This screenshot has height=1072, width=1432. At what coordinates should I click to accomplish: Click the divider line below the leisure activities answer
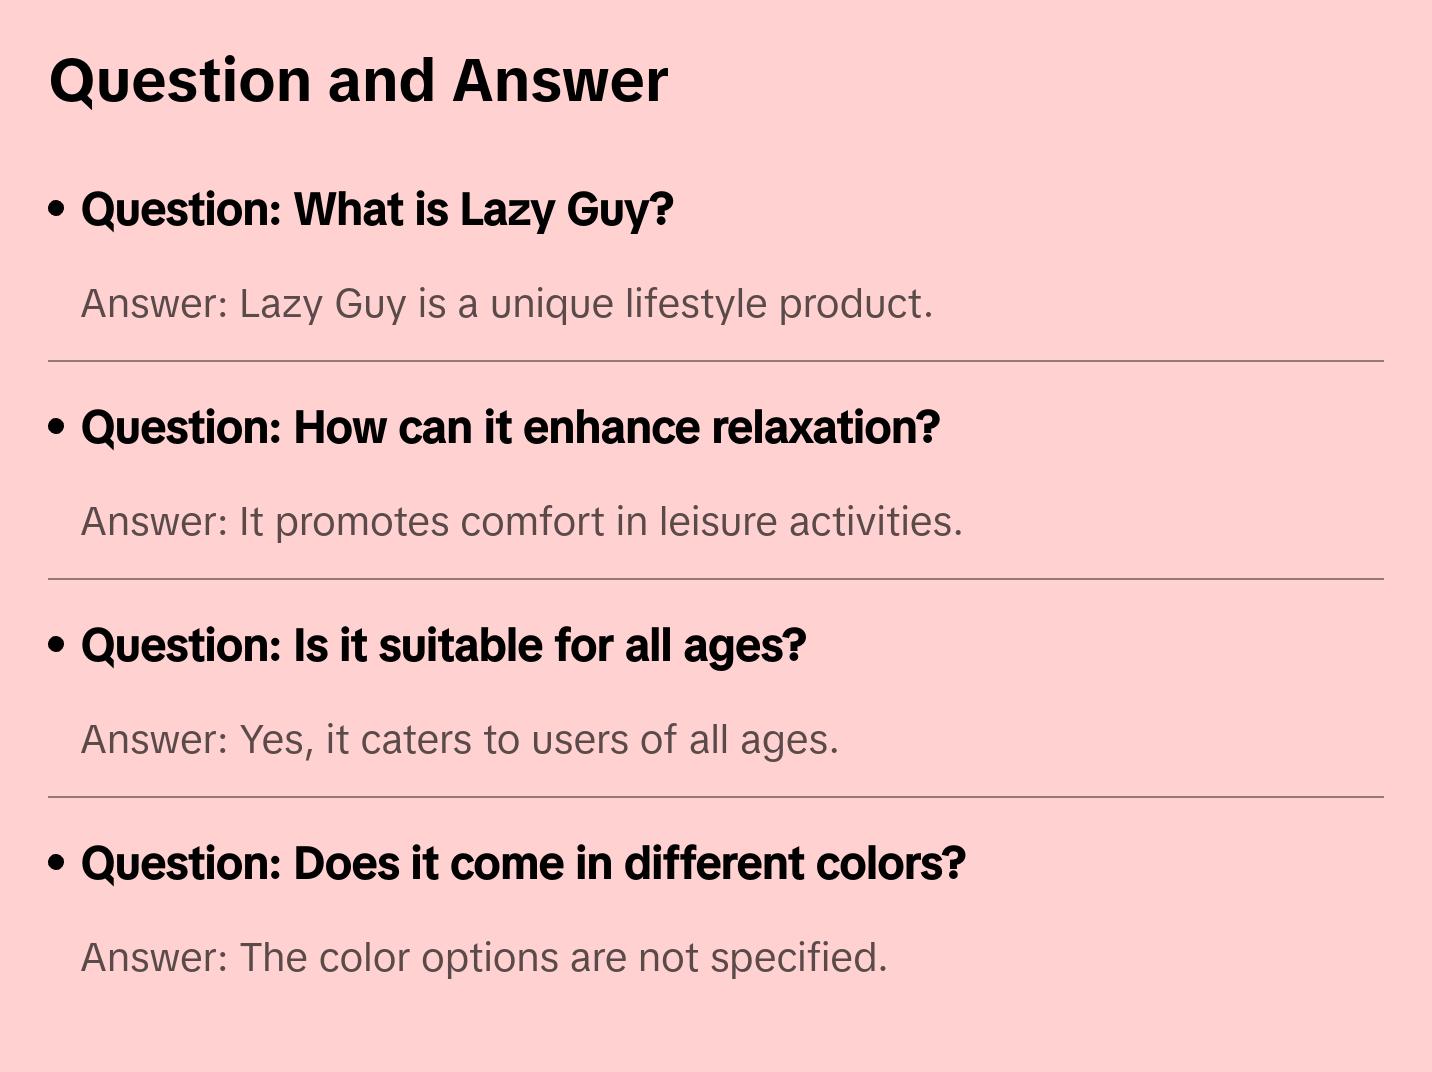coord(716,579)
